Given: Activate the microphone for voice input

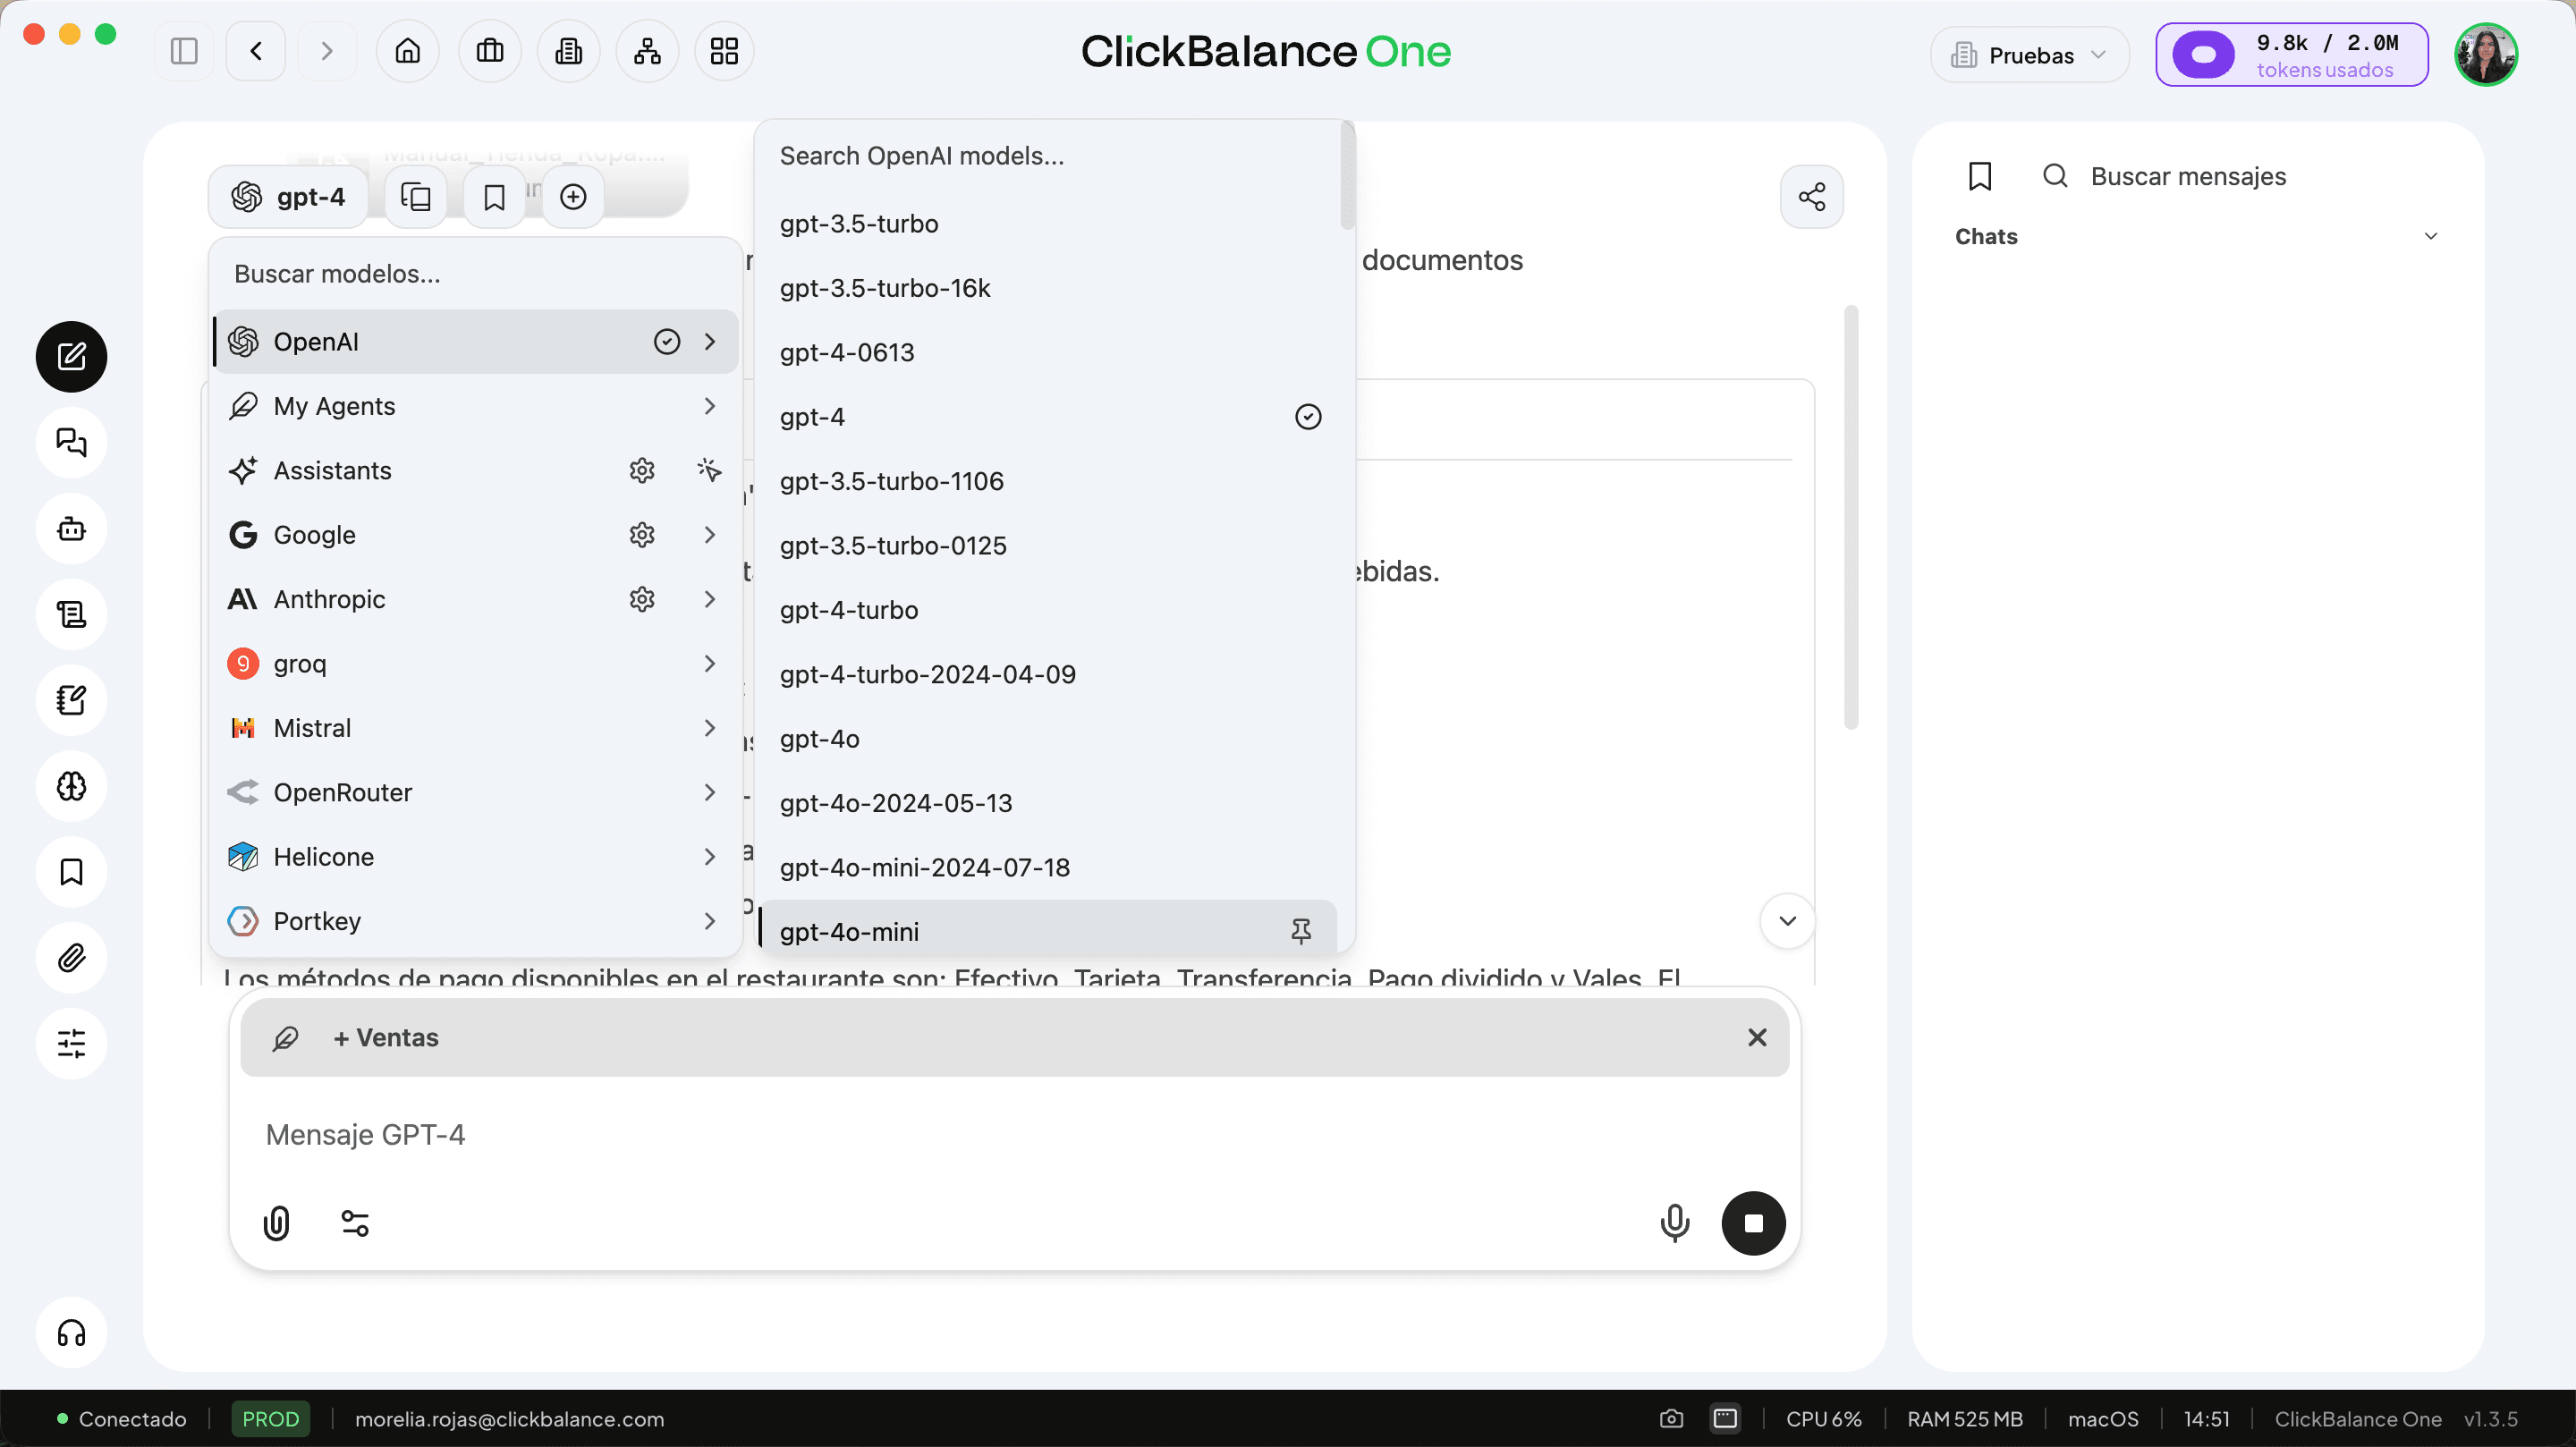Looking at the screenshot, I should click(1675, 1223).
